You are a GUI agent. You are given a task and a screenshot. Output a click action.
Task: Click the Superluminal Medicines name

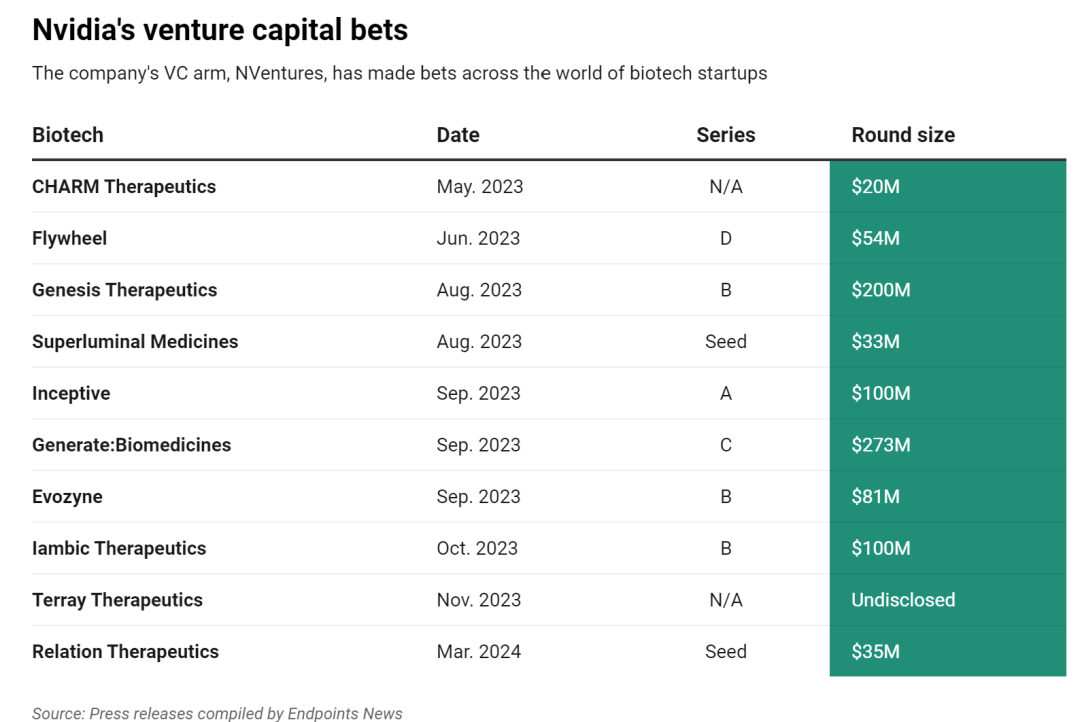(x=135, y=342)
